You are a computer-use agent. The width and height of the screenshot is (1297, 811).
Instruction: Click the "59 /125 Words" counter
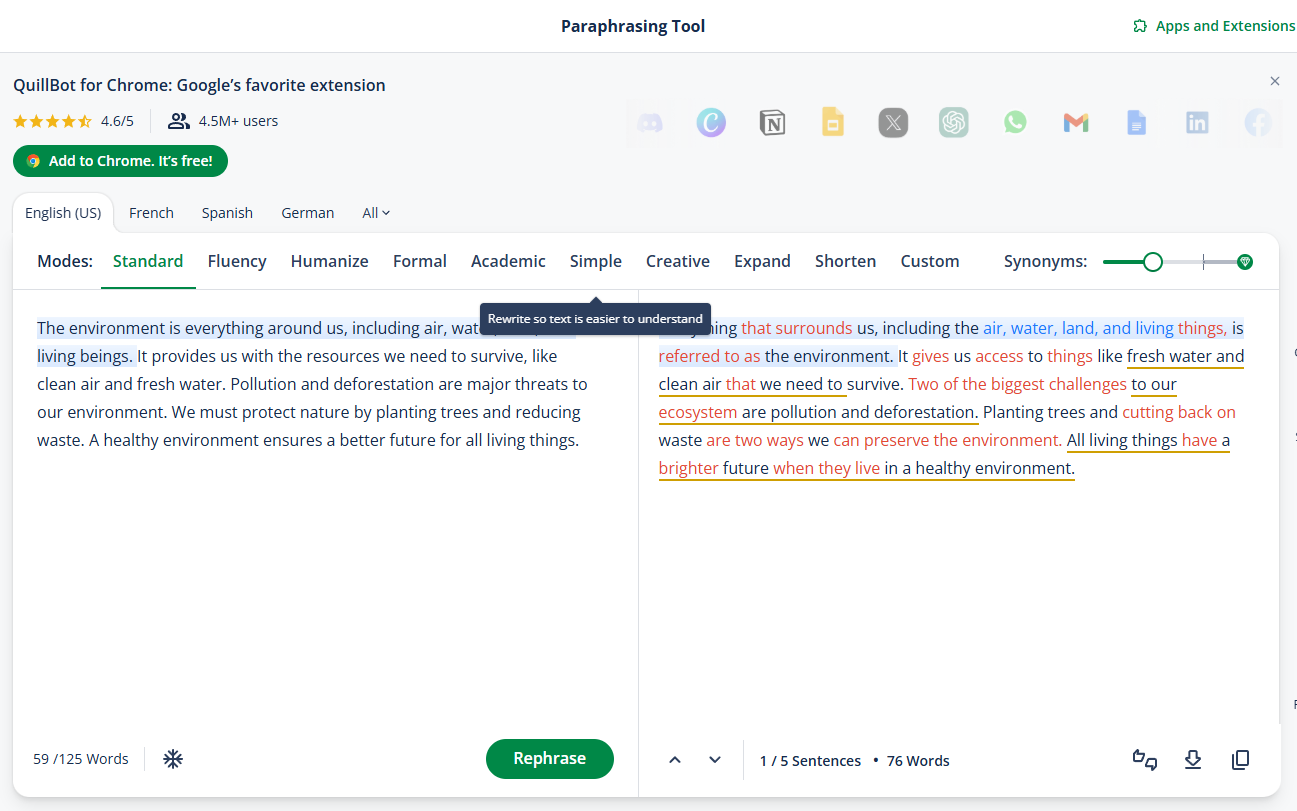point(81,759)
